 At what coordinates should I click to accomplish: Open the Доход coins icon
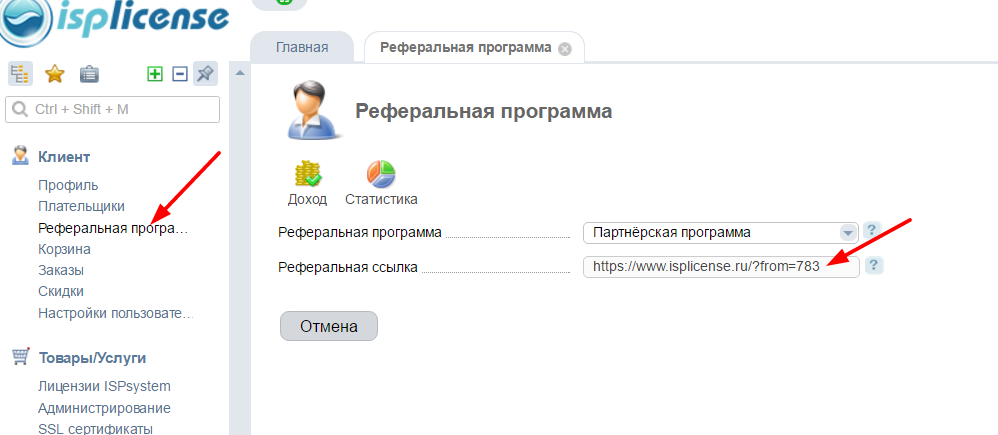click(307, 175)
